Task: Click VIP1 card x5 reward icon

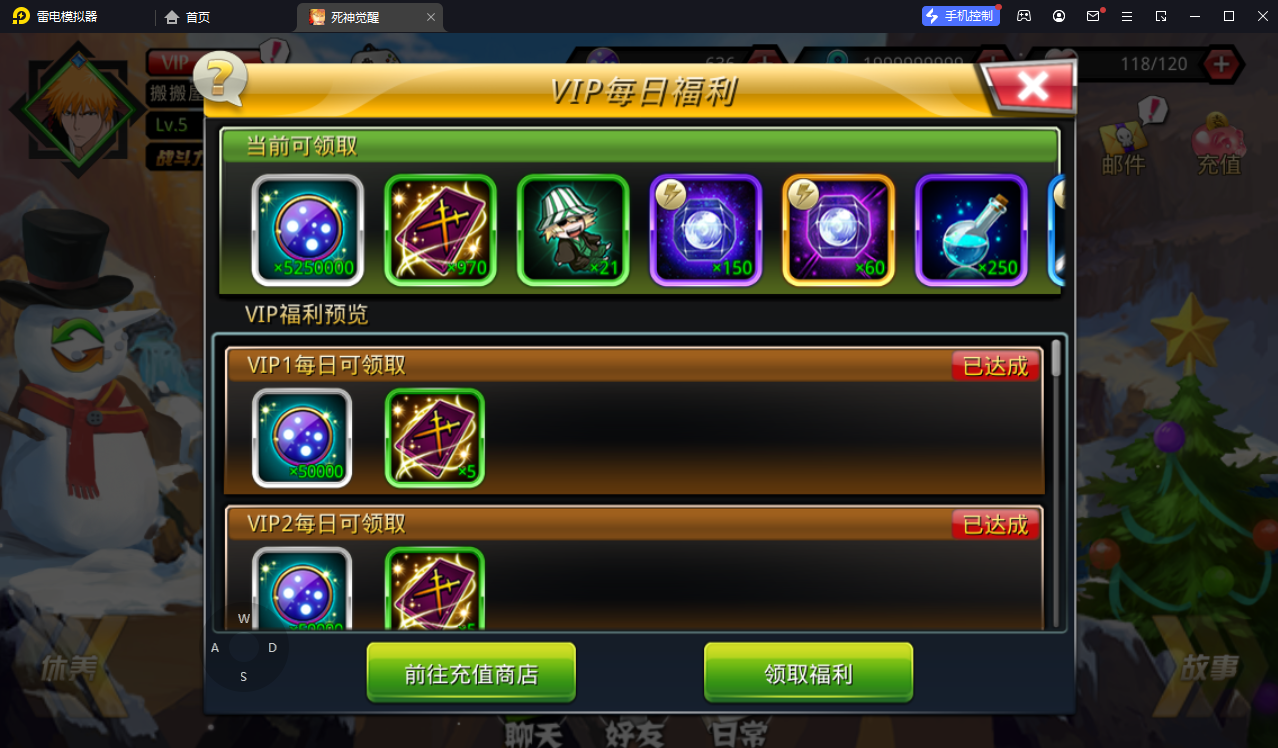Action: click(435, 438)
